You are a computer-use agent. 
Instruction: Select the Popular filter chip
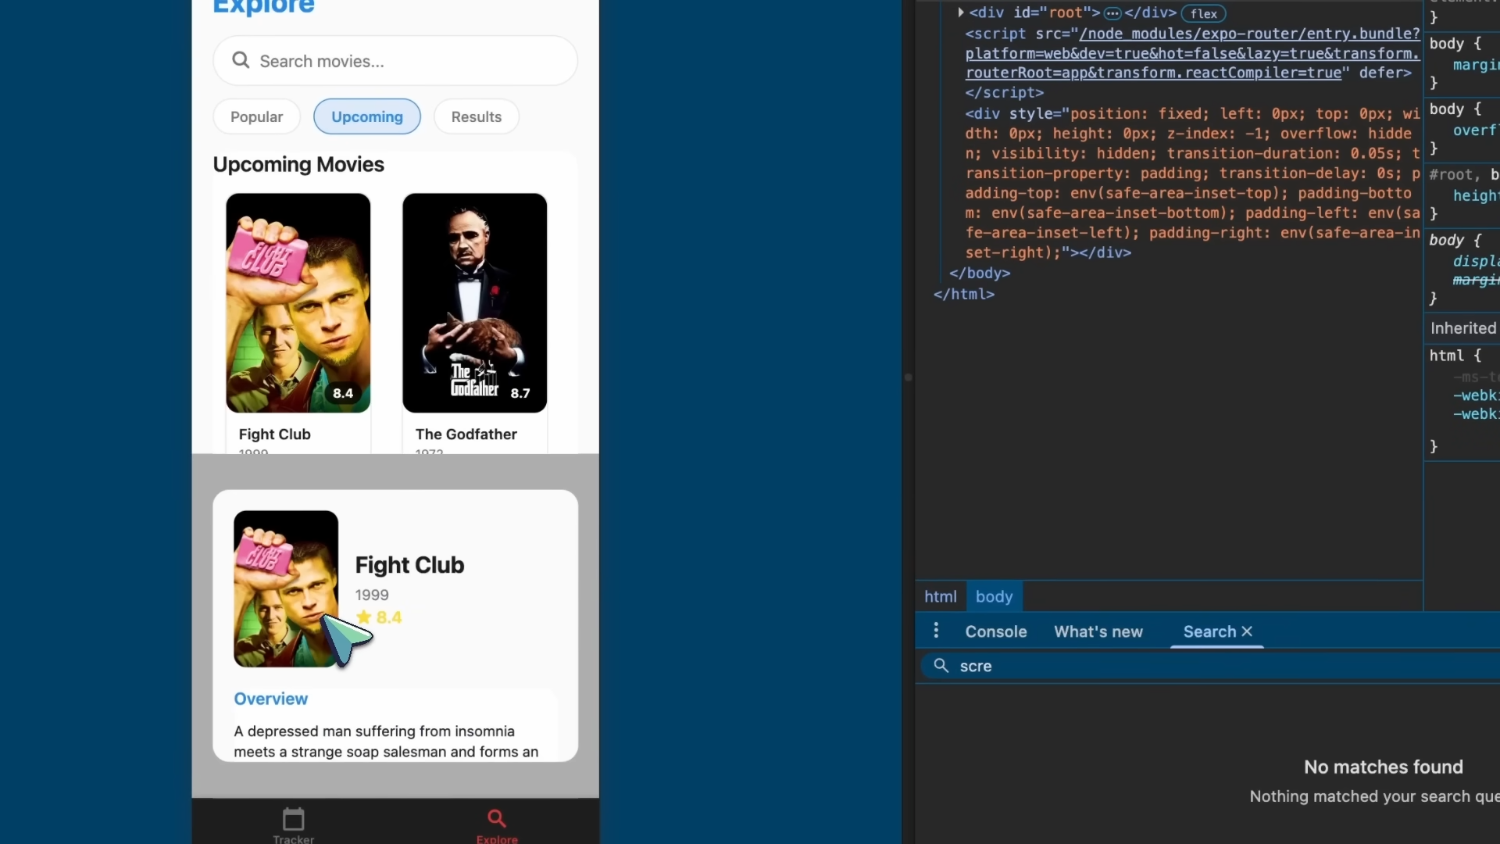pyautogui.click(x=257, y=117)
